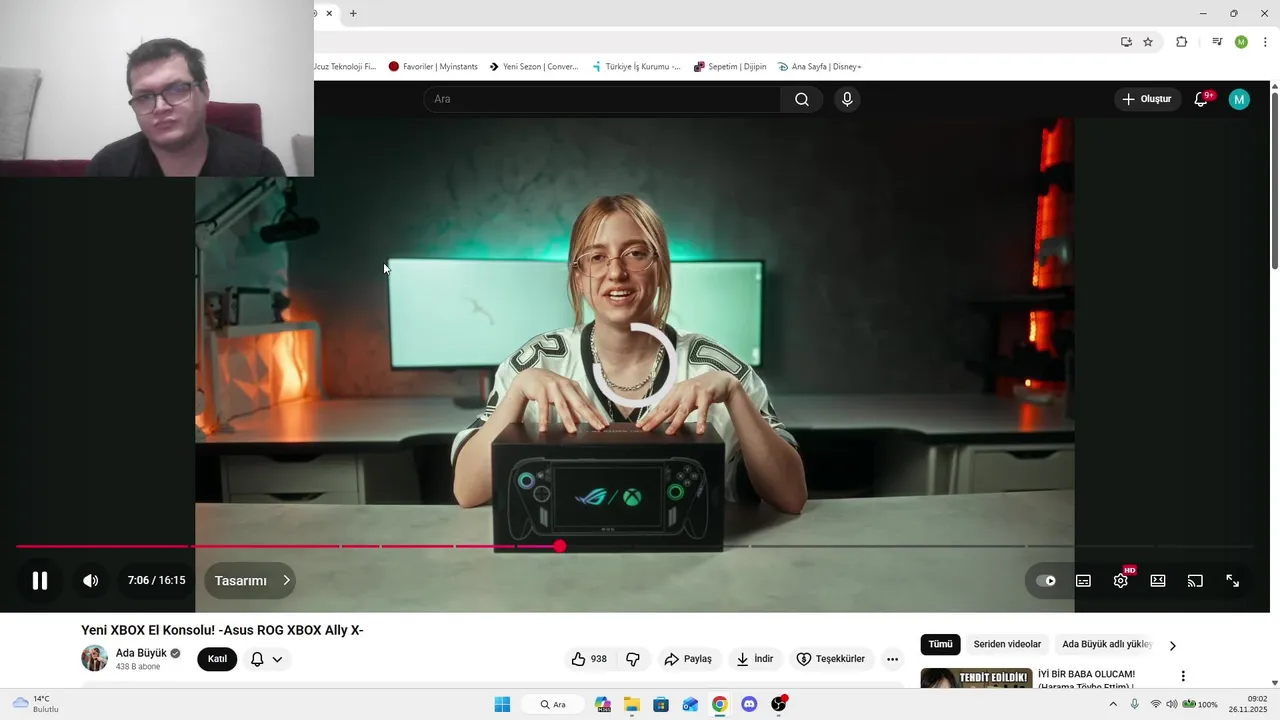Dislike the video
The width and height of the screenshot is (1280, 720).
pos(633,659)
